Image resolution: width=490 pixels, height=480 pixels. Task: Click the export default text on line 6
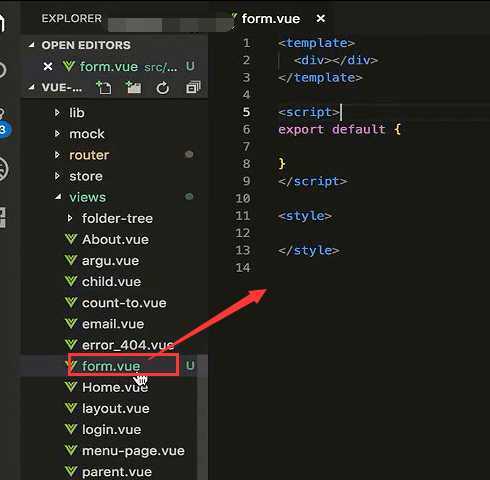tap(332, 129)
